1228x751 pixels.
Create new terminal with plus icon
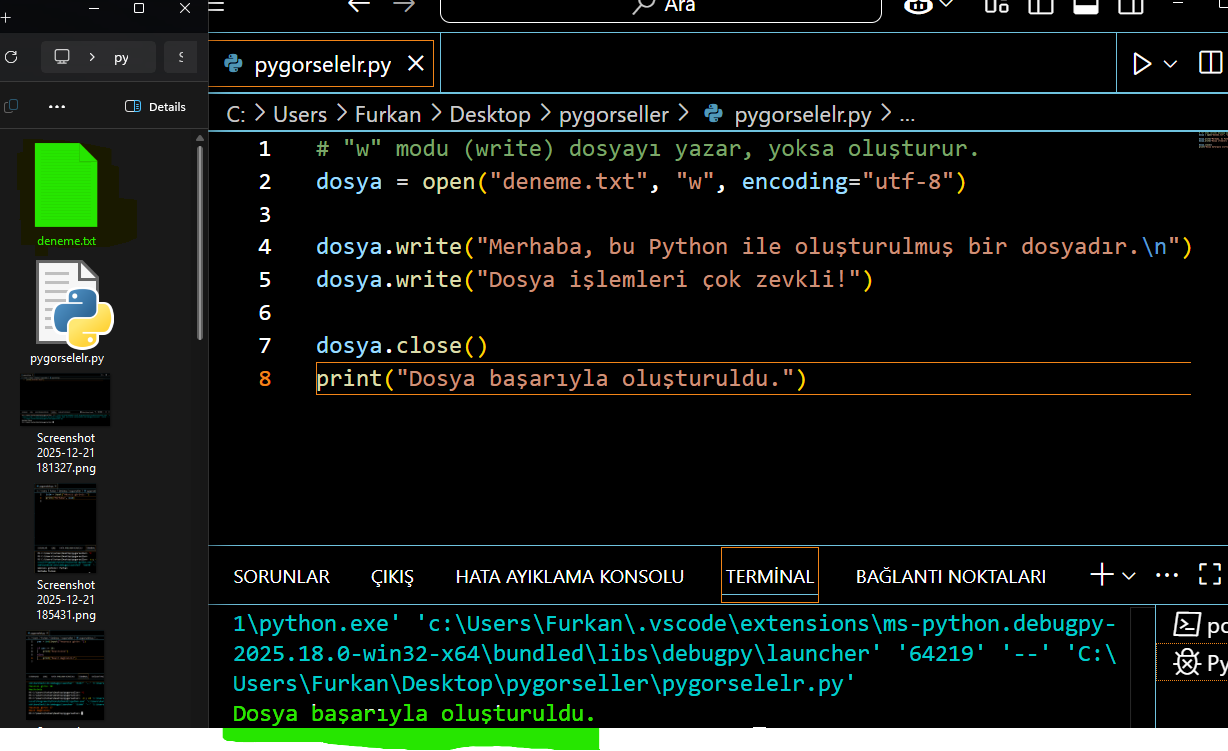1101,575
